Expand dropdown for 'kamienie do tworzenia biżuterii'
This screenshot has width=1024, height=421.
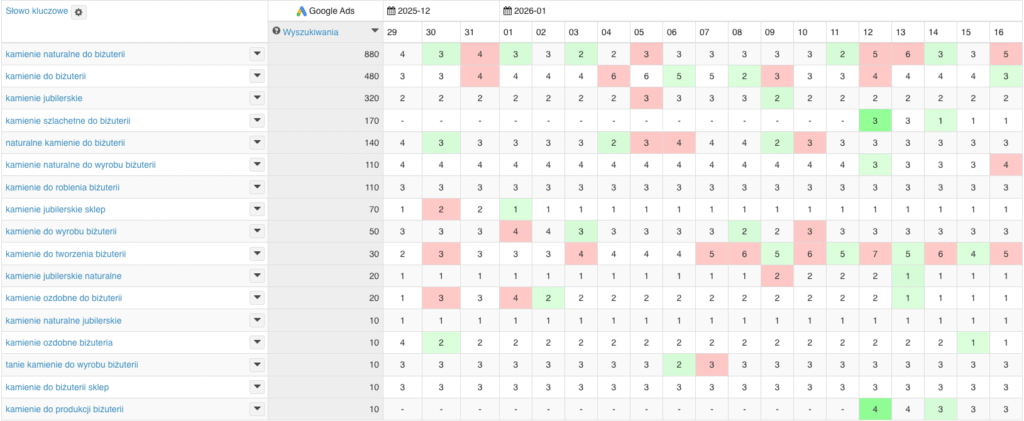(257, 253)
